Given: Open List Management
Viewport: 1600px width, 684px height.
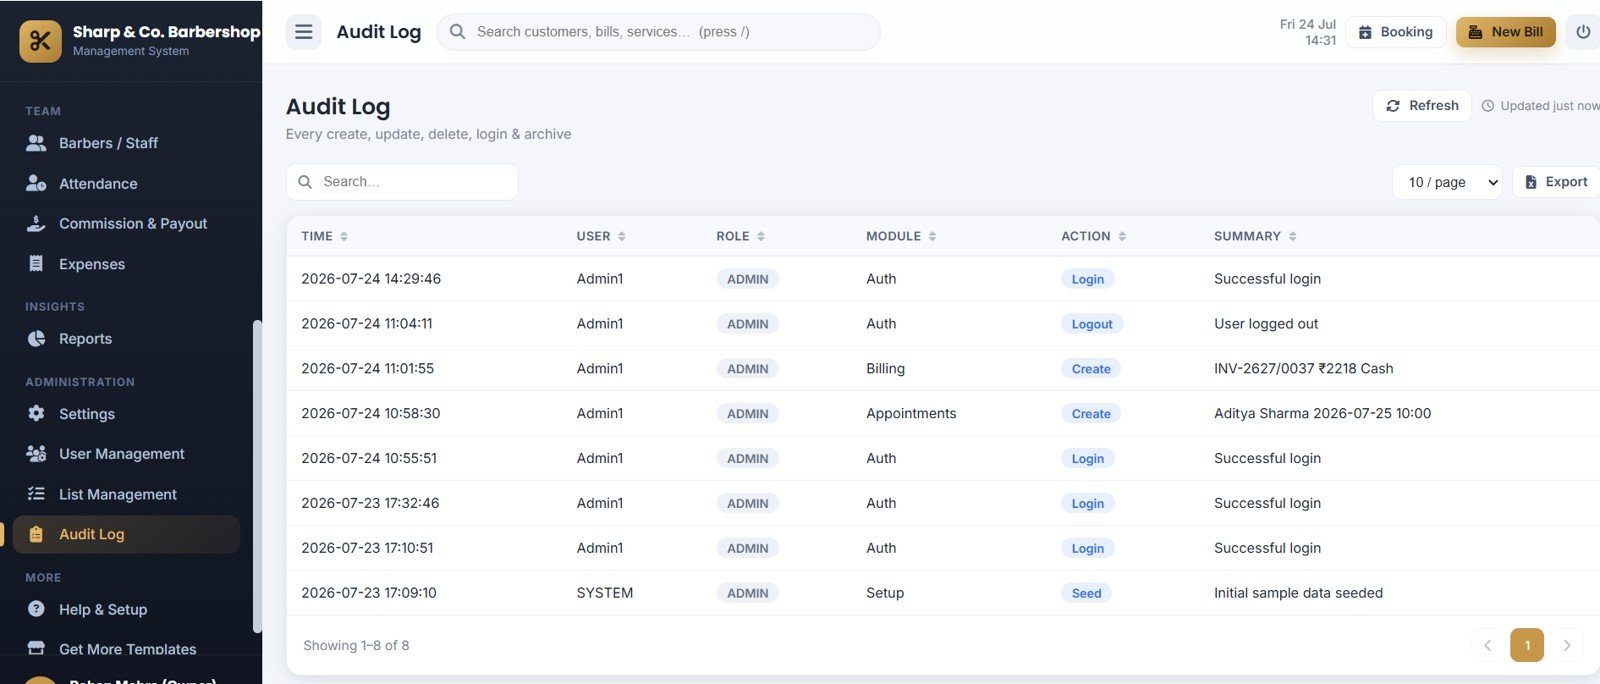Looking at the screenshot, I should click(x=126, y=494).
